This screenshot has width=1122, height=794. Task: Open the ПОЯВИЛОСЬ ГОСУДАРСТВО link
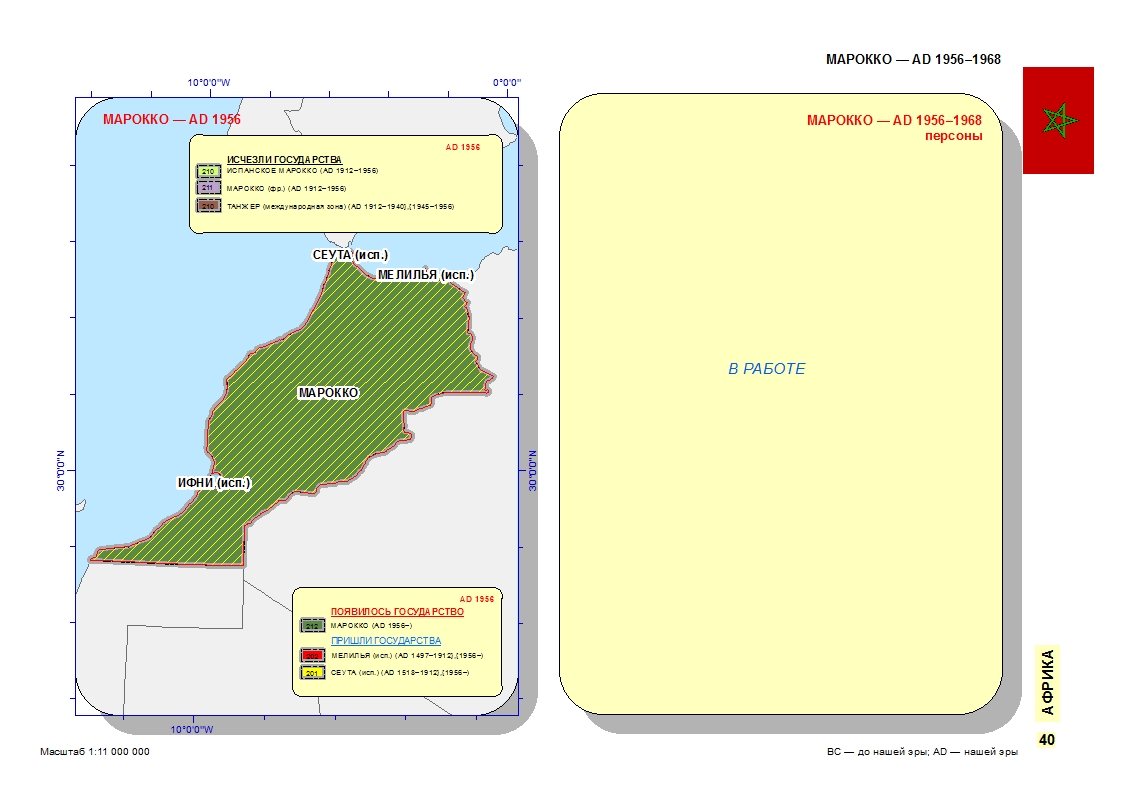397,612
